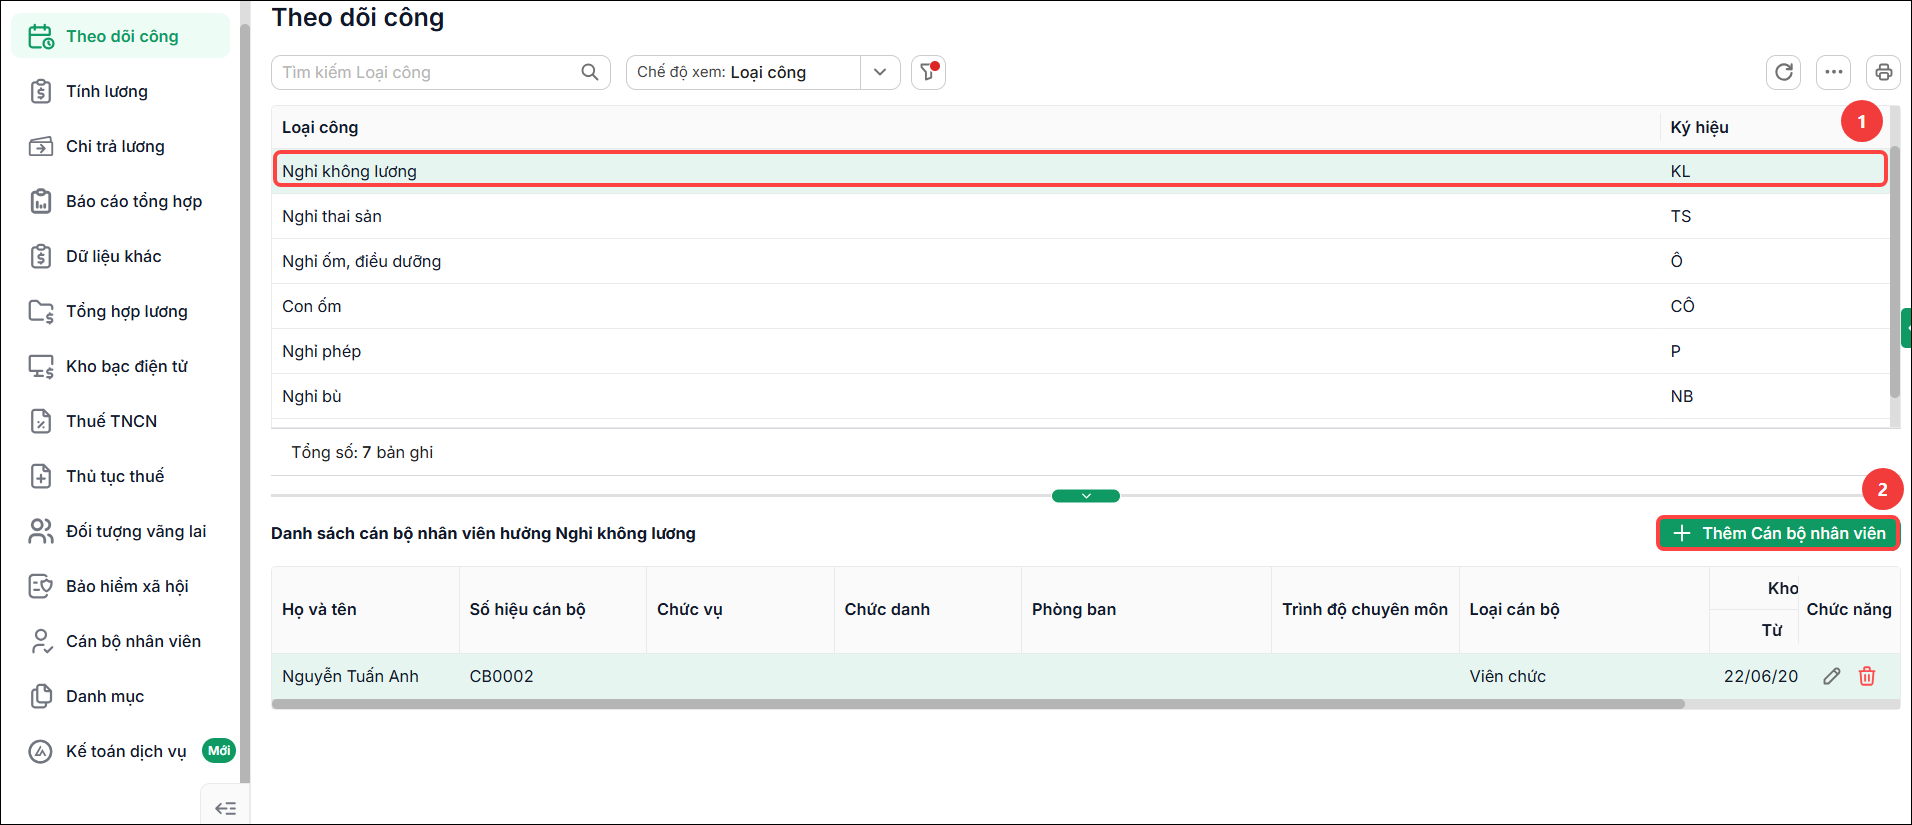
Task: Refresh the attendance list
Action: [1784, 72]
